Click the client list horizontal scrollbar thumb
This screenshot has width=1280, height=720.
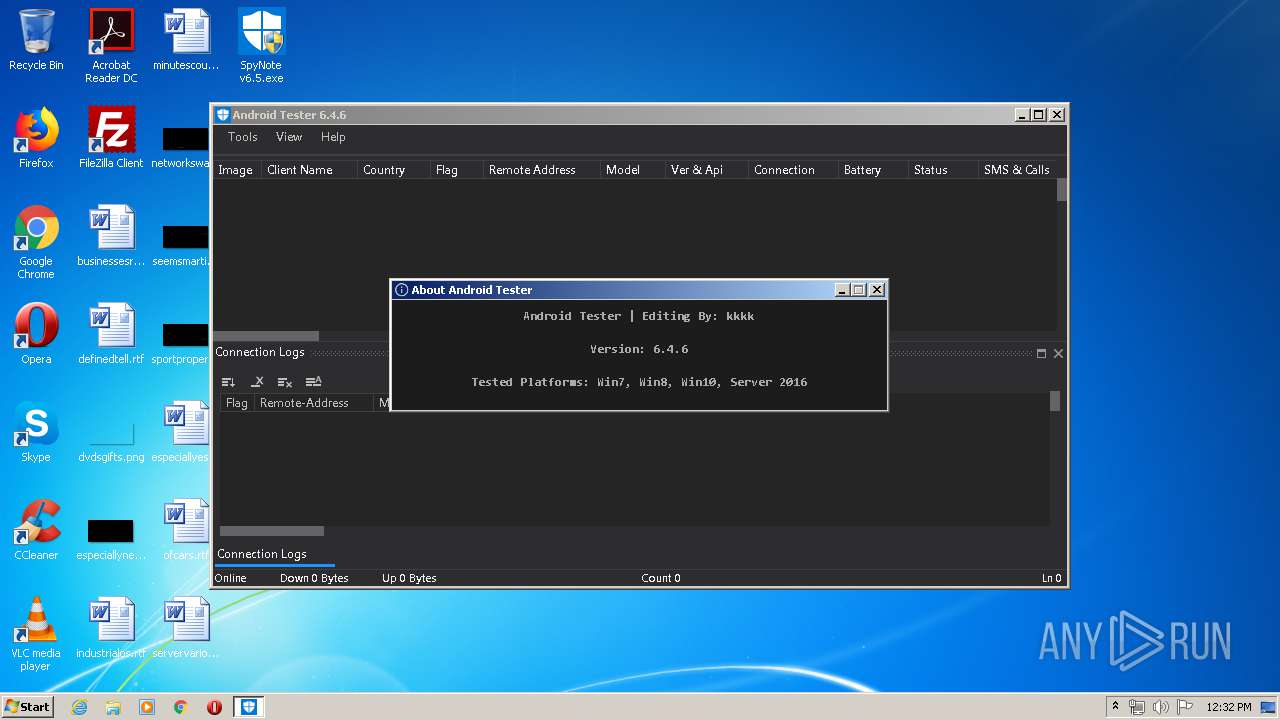267,336
